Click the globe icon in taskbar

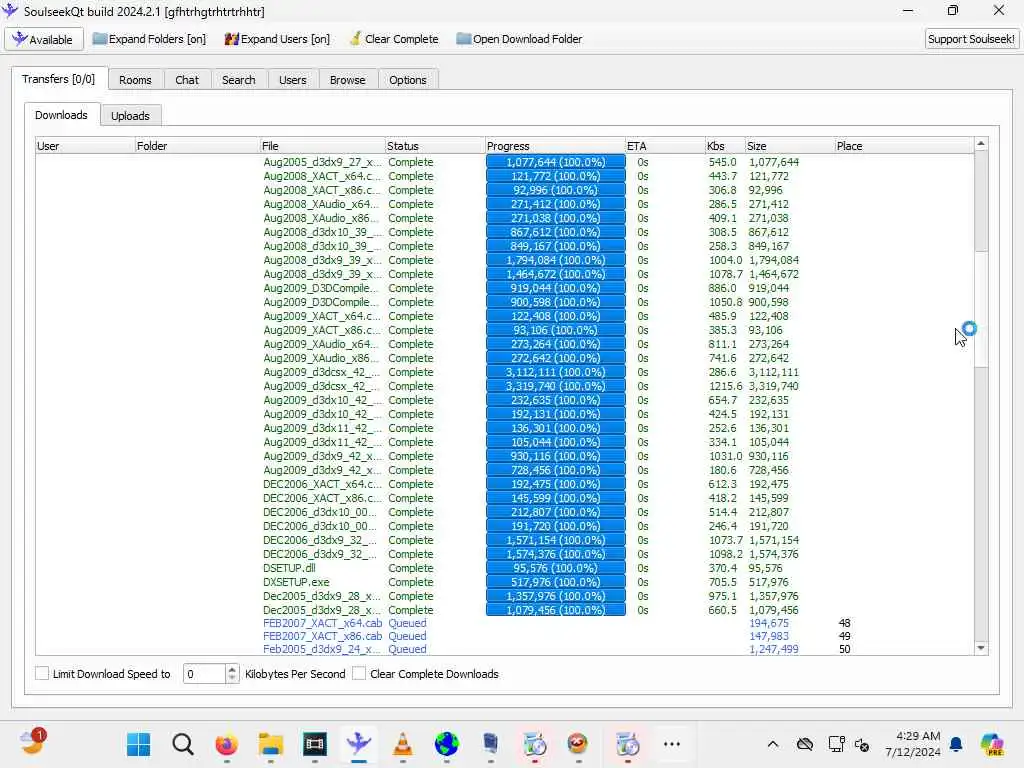(447, 744)
